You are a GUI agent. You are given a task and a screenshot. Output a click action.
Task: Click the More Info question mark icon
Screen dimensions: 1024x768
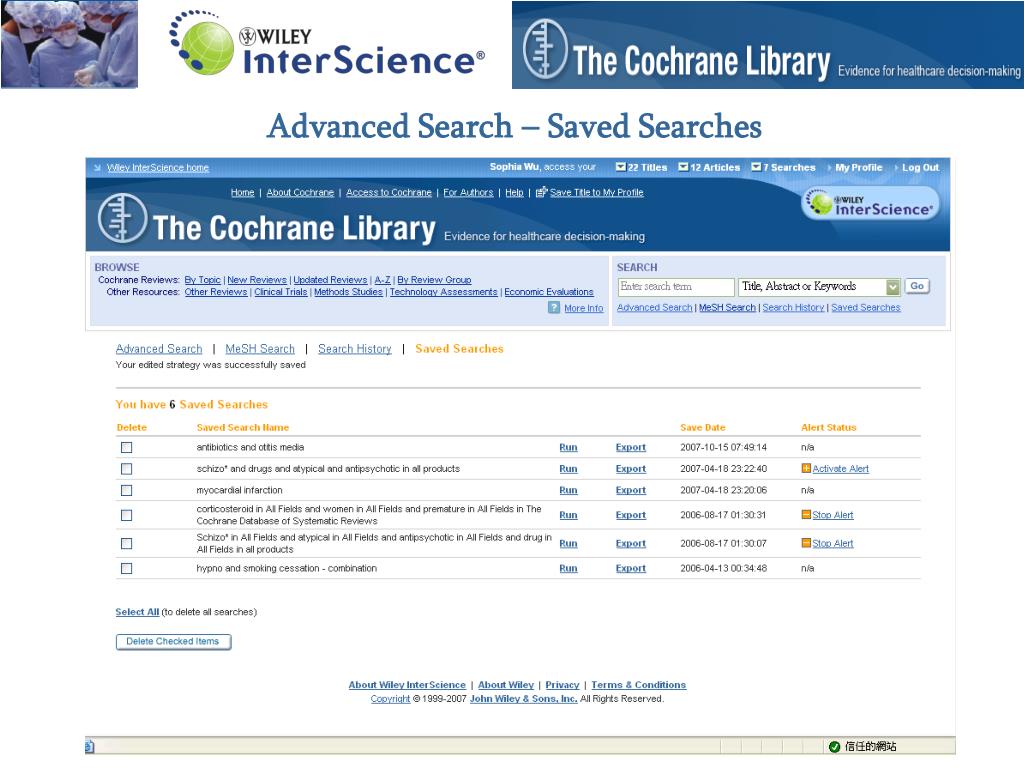click(554, 308)
